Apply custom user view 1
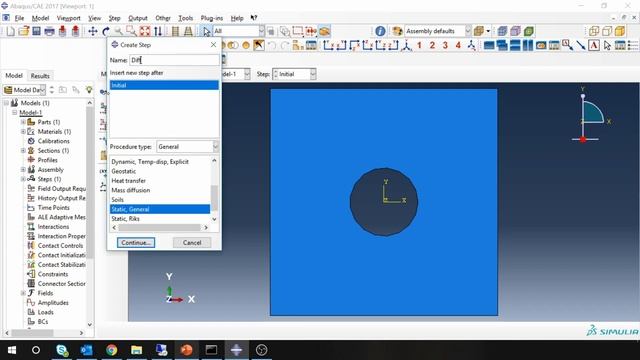Image resolution: width=640 pixels, height=360 pixels. (x=419, y=45)
